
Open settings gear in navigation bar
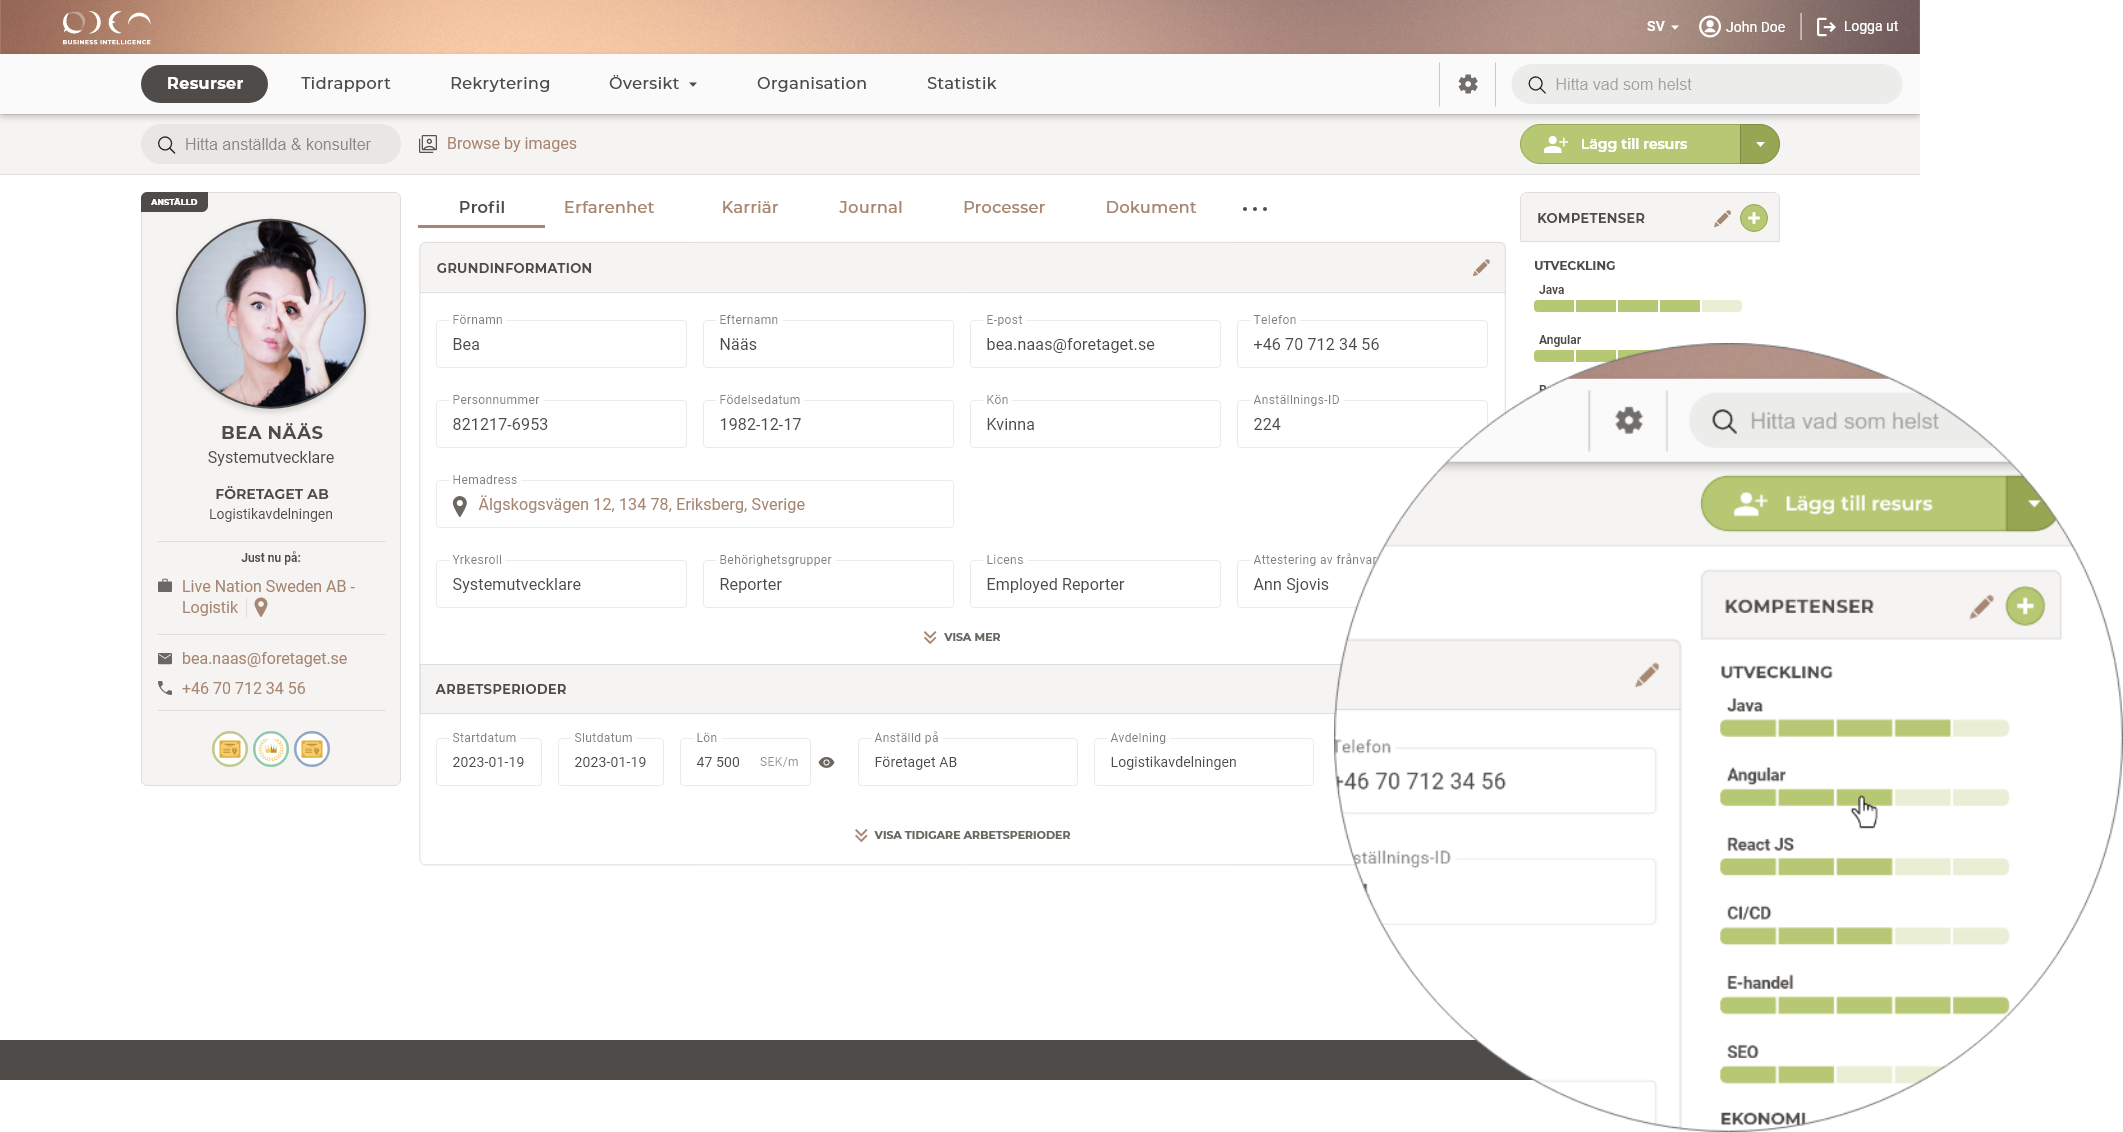coord(1467,84)
